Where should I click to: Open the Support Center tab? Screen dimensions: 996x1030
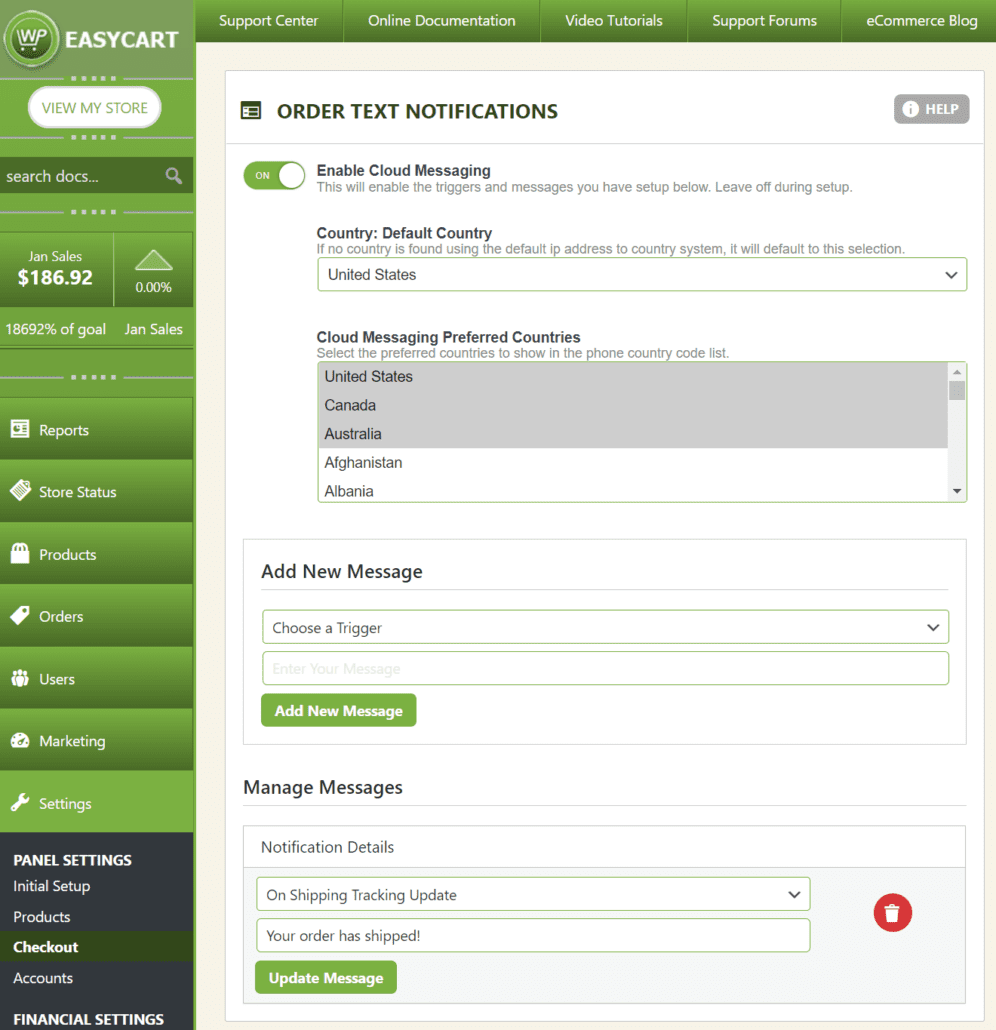click(268, 20)
